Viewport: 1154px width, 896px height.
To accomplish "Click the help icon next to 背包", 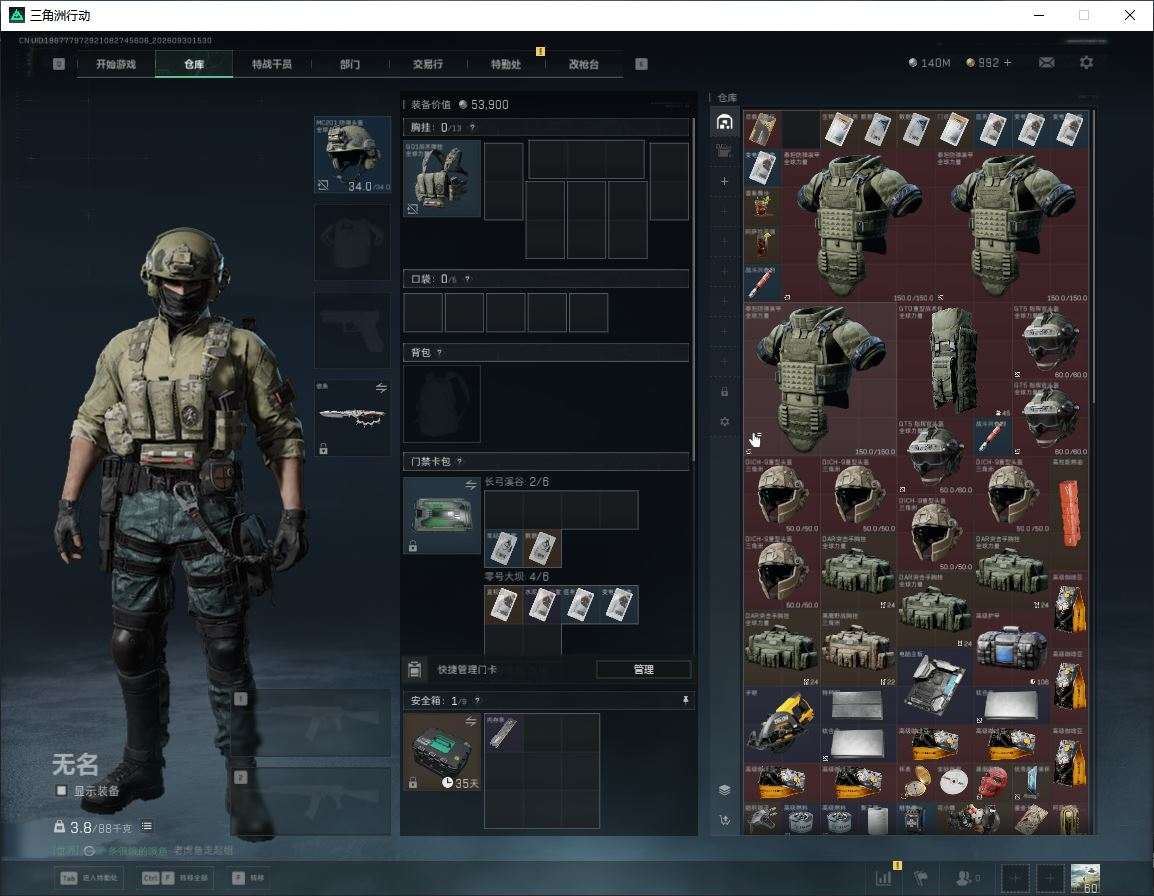I will coord(439,353).
